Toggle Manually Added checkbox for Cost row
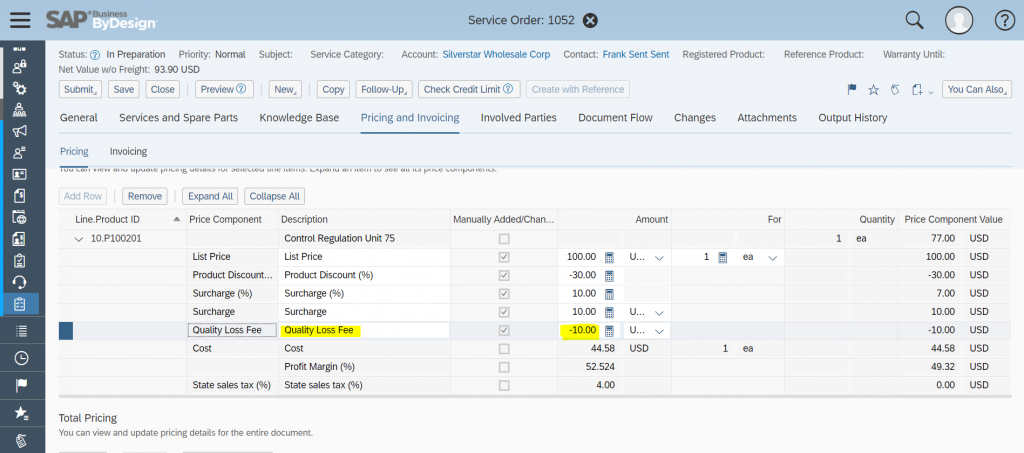Viewport: 1024px width, 453px height. pos(504,349)
